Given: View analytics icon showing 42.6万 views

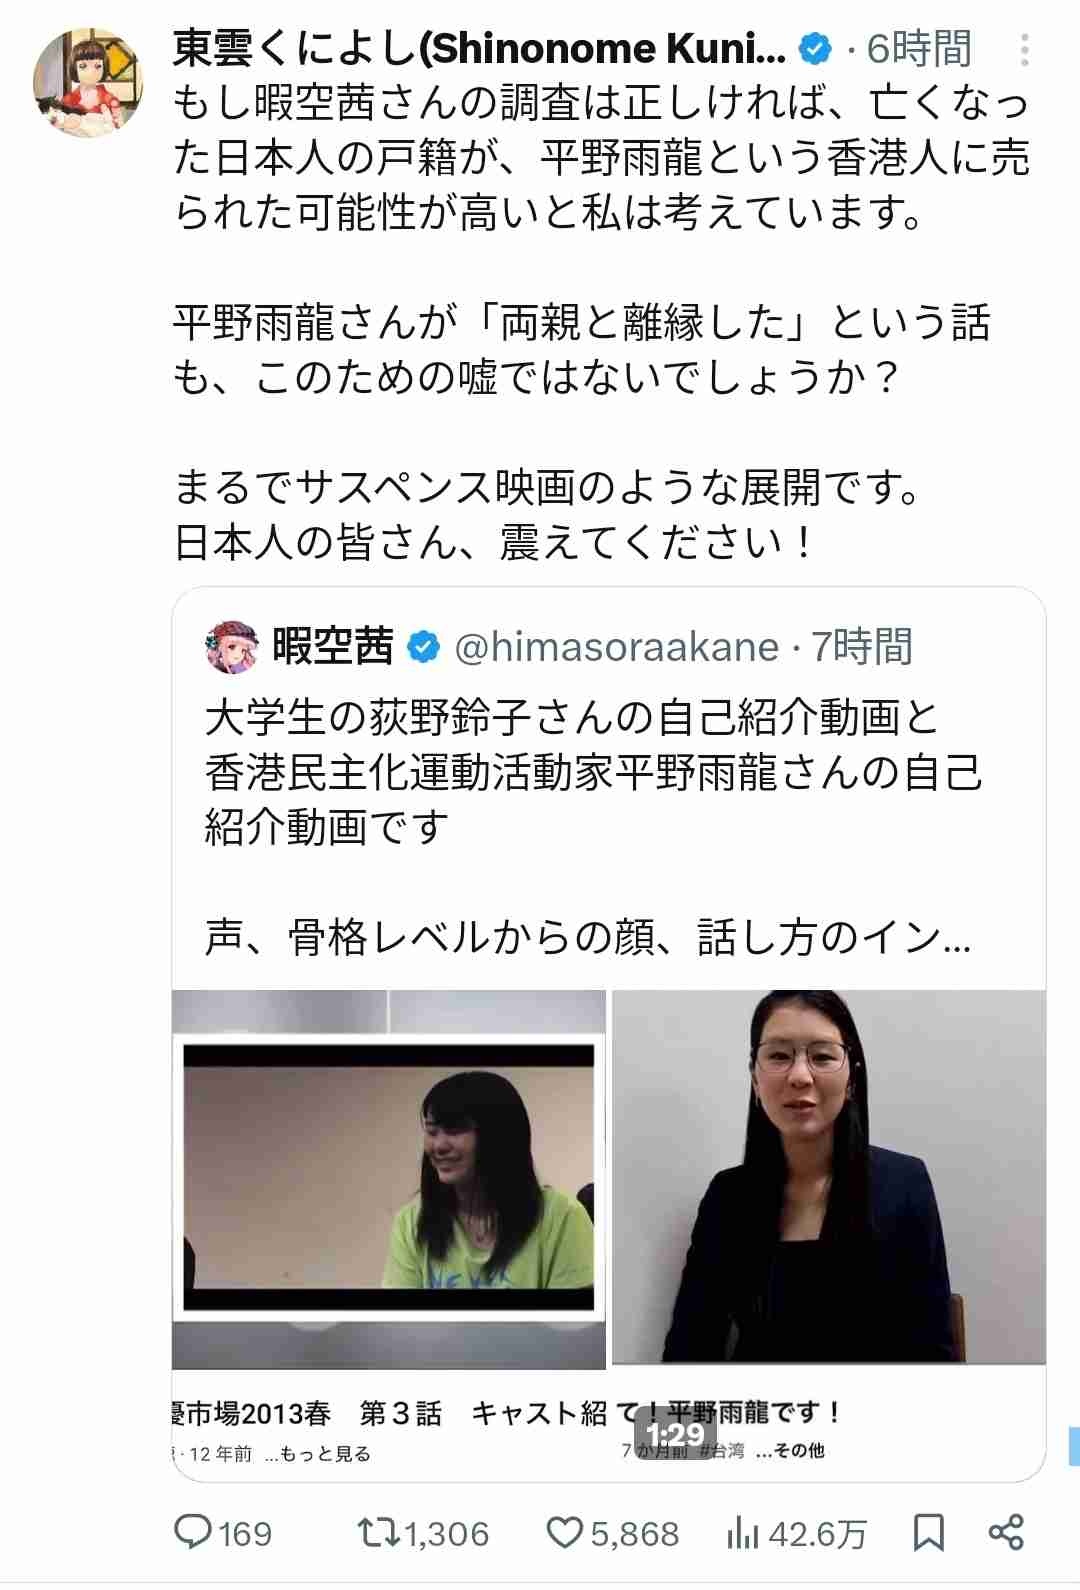Looking at the screenshot, I should tap(743, 1532).
